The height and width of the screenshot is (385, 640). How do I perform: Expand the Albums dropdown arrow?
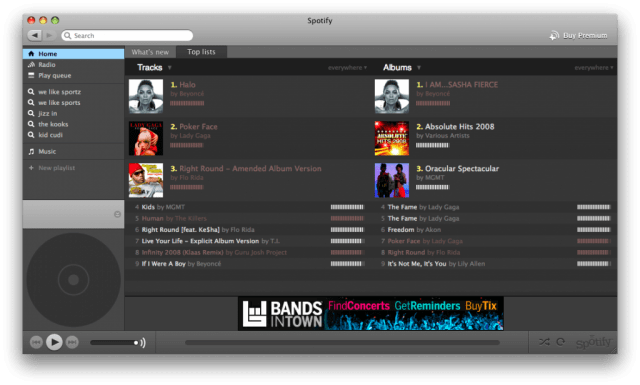pos(419,68)
